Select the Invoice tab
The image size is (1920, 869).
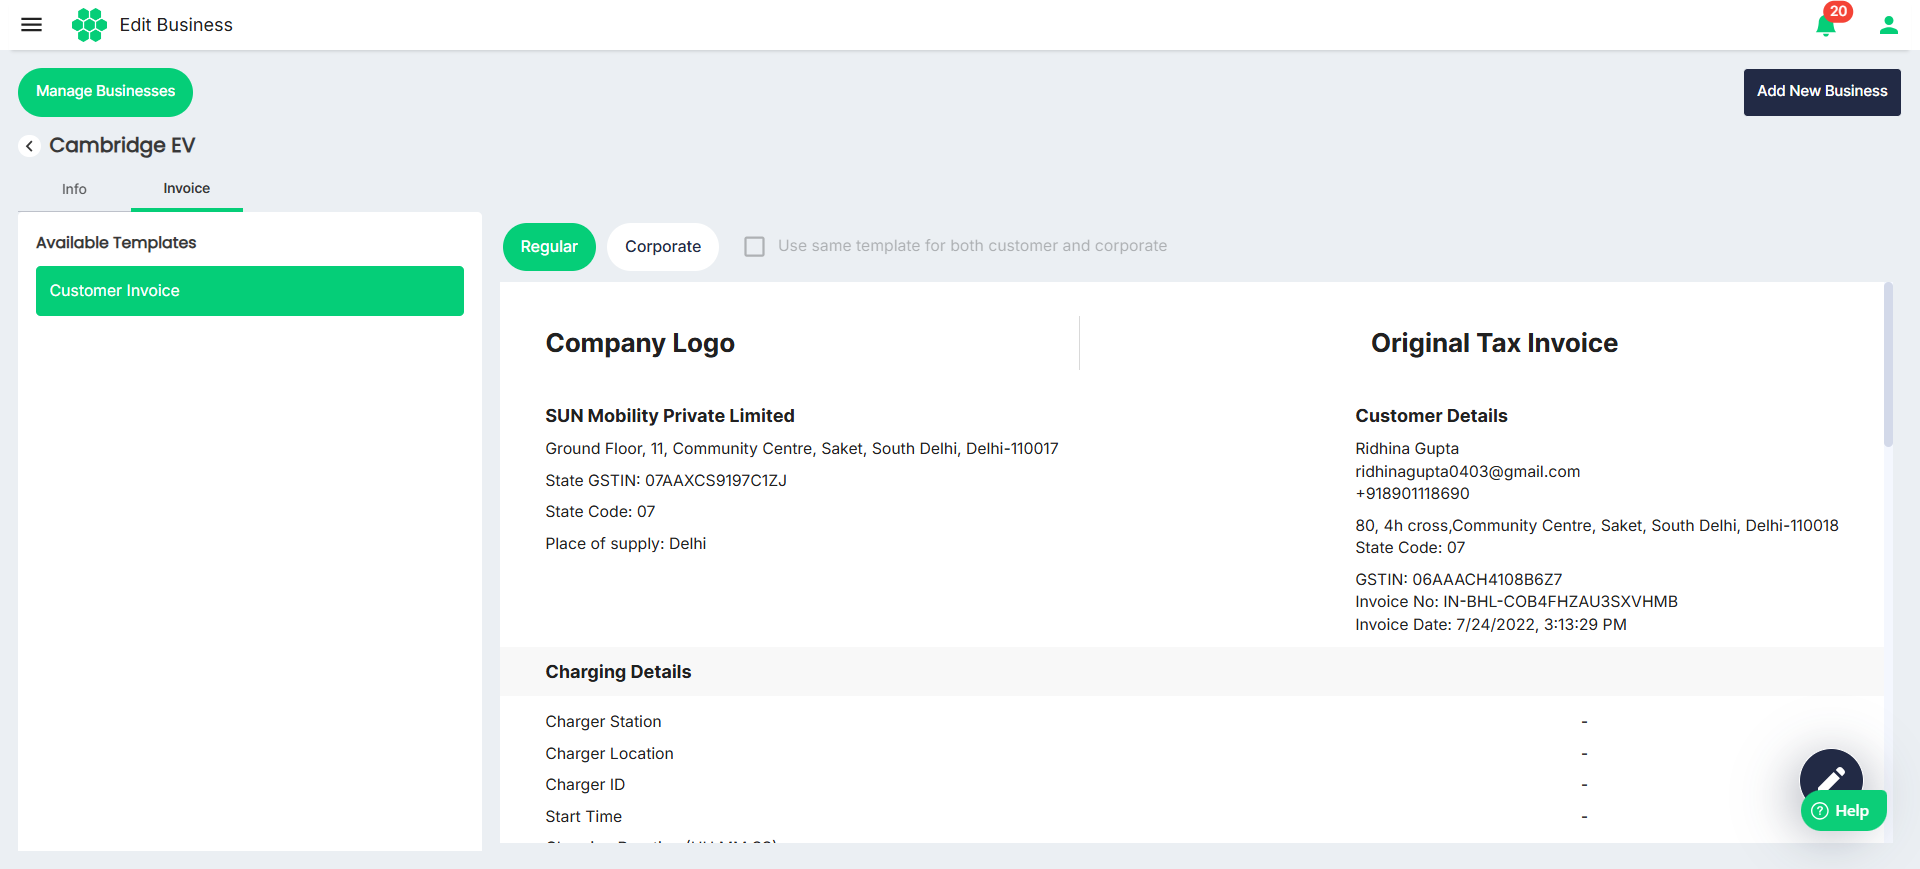187,189
